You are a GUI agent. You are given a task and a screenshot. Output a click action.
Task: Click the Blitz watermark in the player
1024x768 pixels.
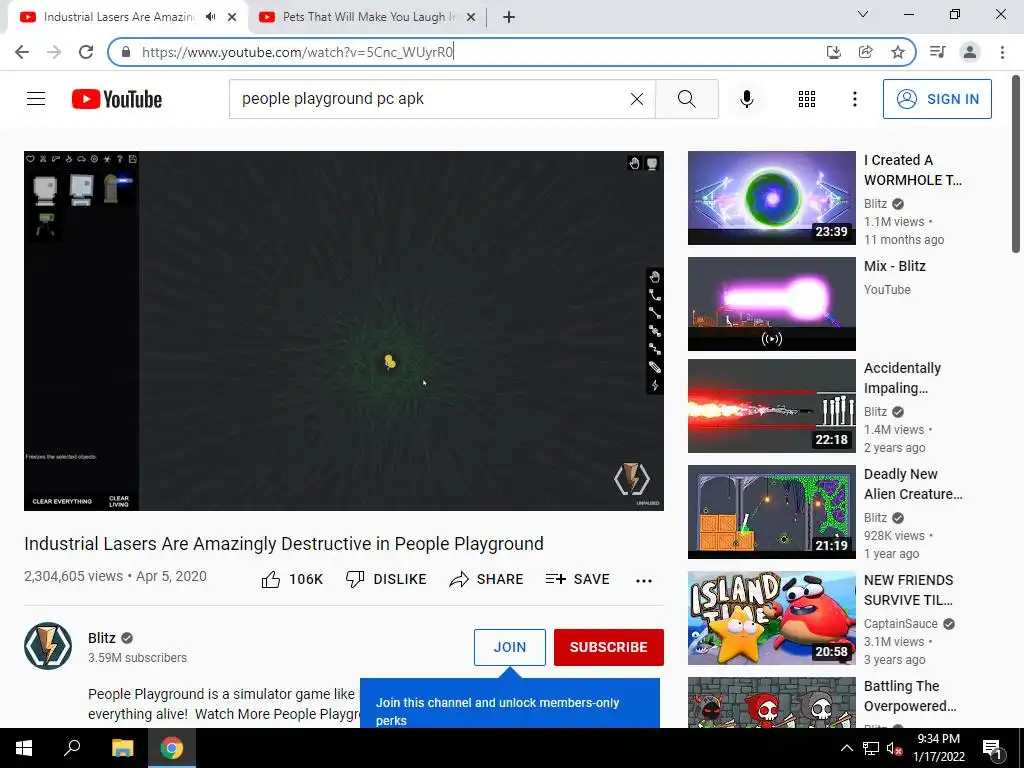tap(632, 480)
